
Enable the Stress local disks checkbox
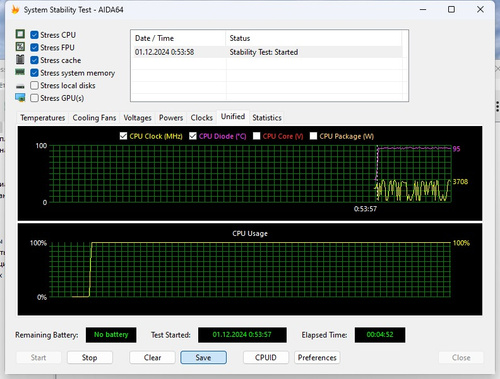pos(34,86)
